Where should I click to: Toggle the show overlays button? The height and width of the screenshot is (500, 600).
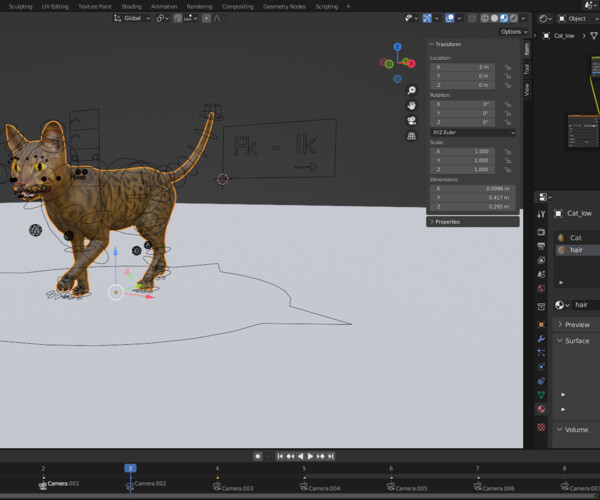[450, 18]
